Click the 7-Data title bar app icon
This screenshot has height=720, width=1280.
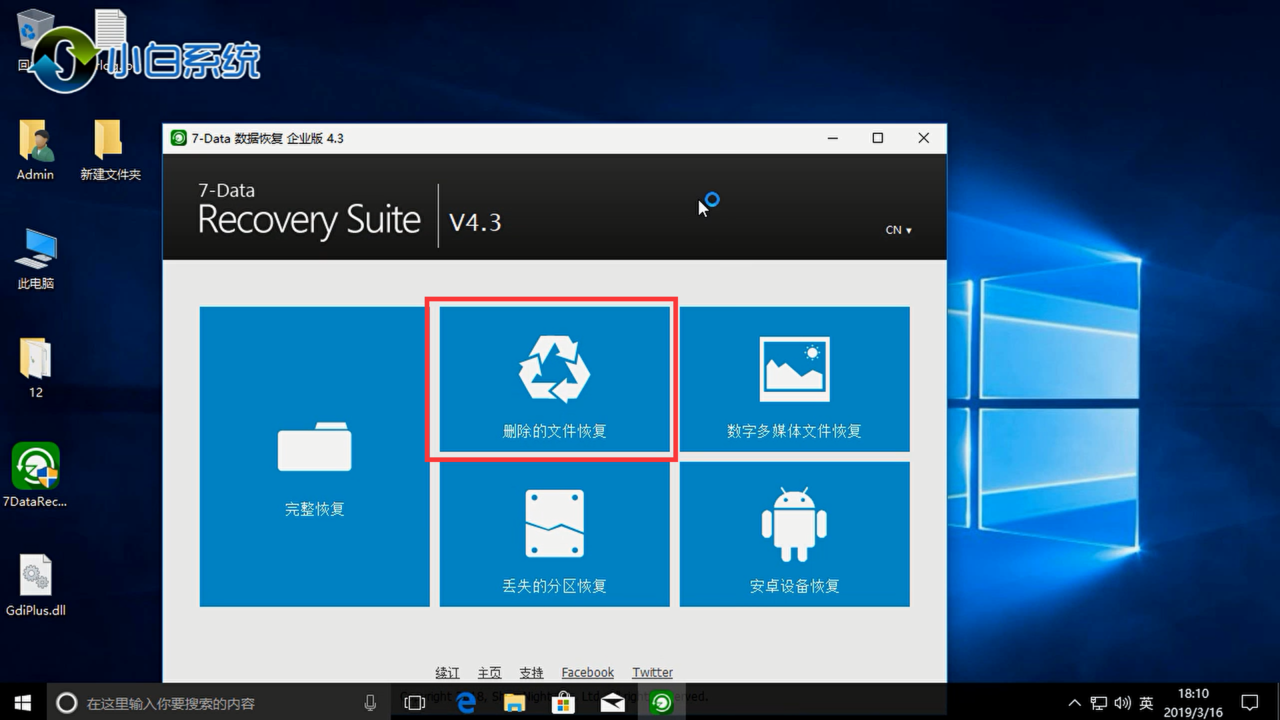(178, 138)
